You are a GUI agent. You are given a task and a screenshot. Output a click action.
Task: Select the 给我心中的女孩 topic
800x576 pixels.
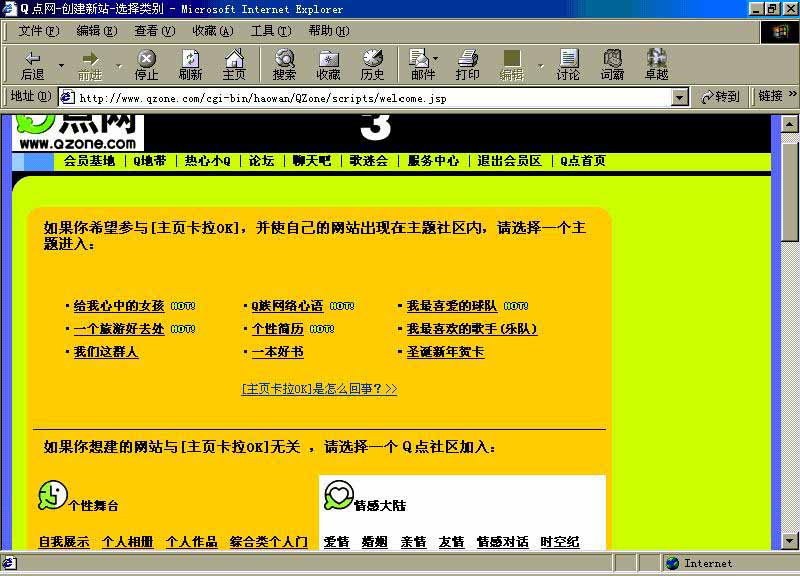click(x=119, y=306)
